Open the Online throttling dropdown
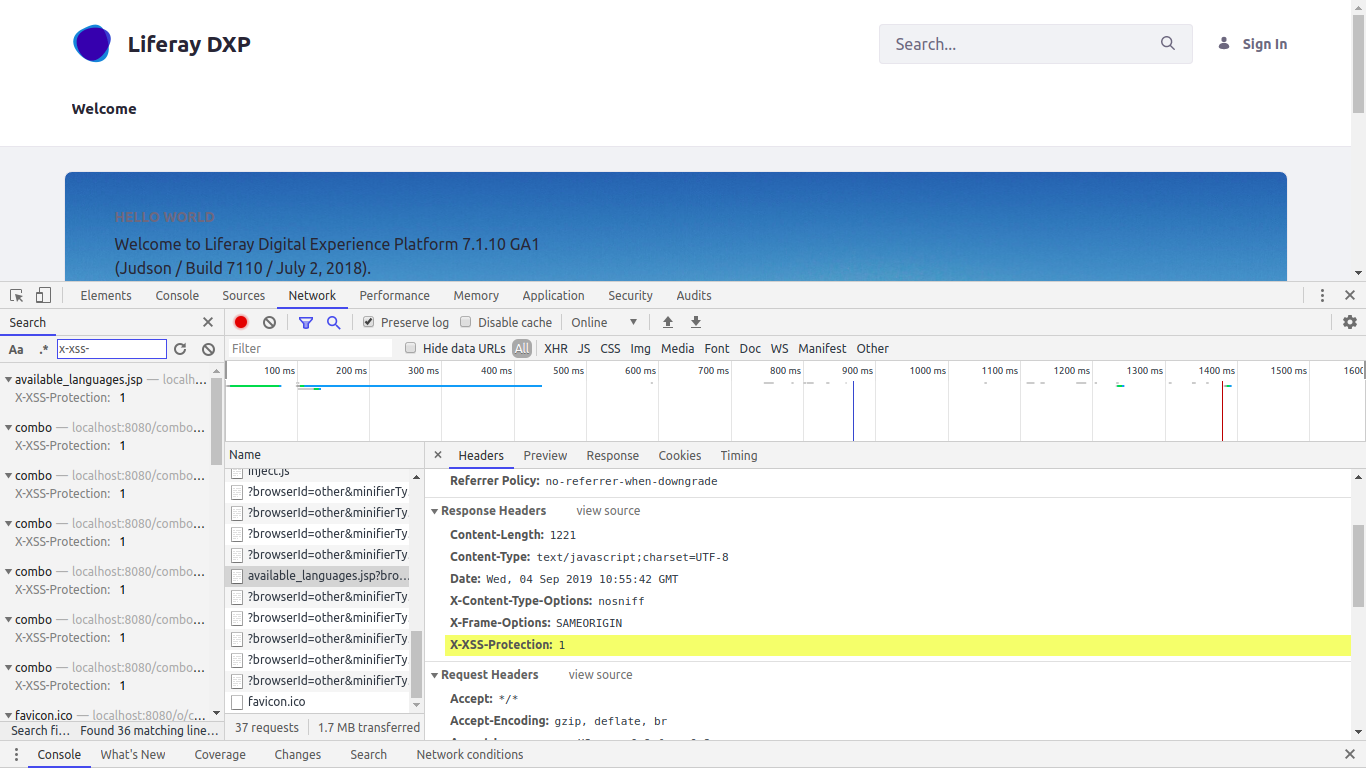 [604, 322]
